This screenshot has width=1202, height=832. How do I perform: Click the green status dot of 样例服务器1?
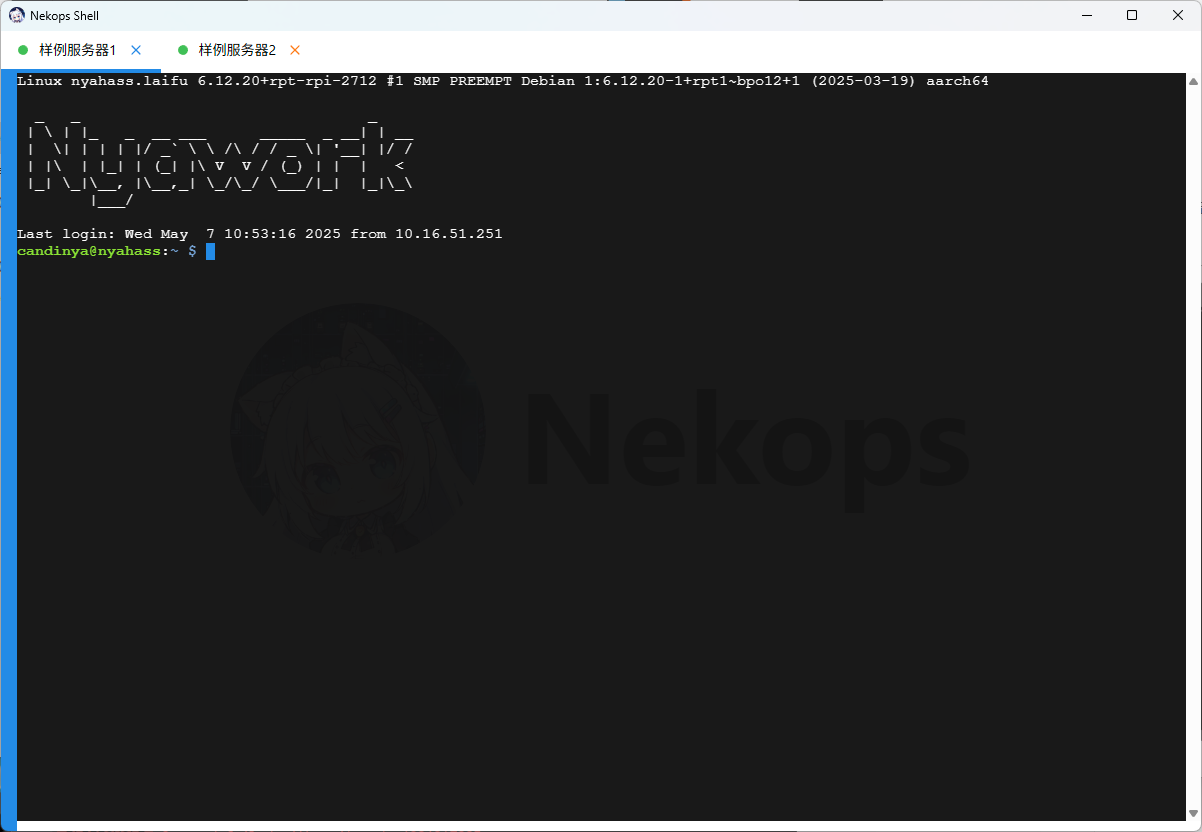click(x=23, y=50)
